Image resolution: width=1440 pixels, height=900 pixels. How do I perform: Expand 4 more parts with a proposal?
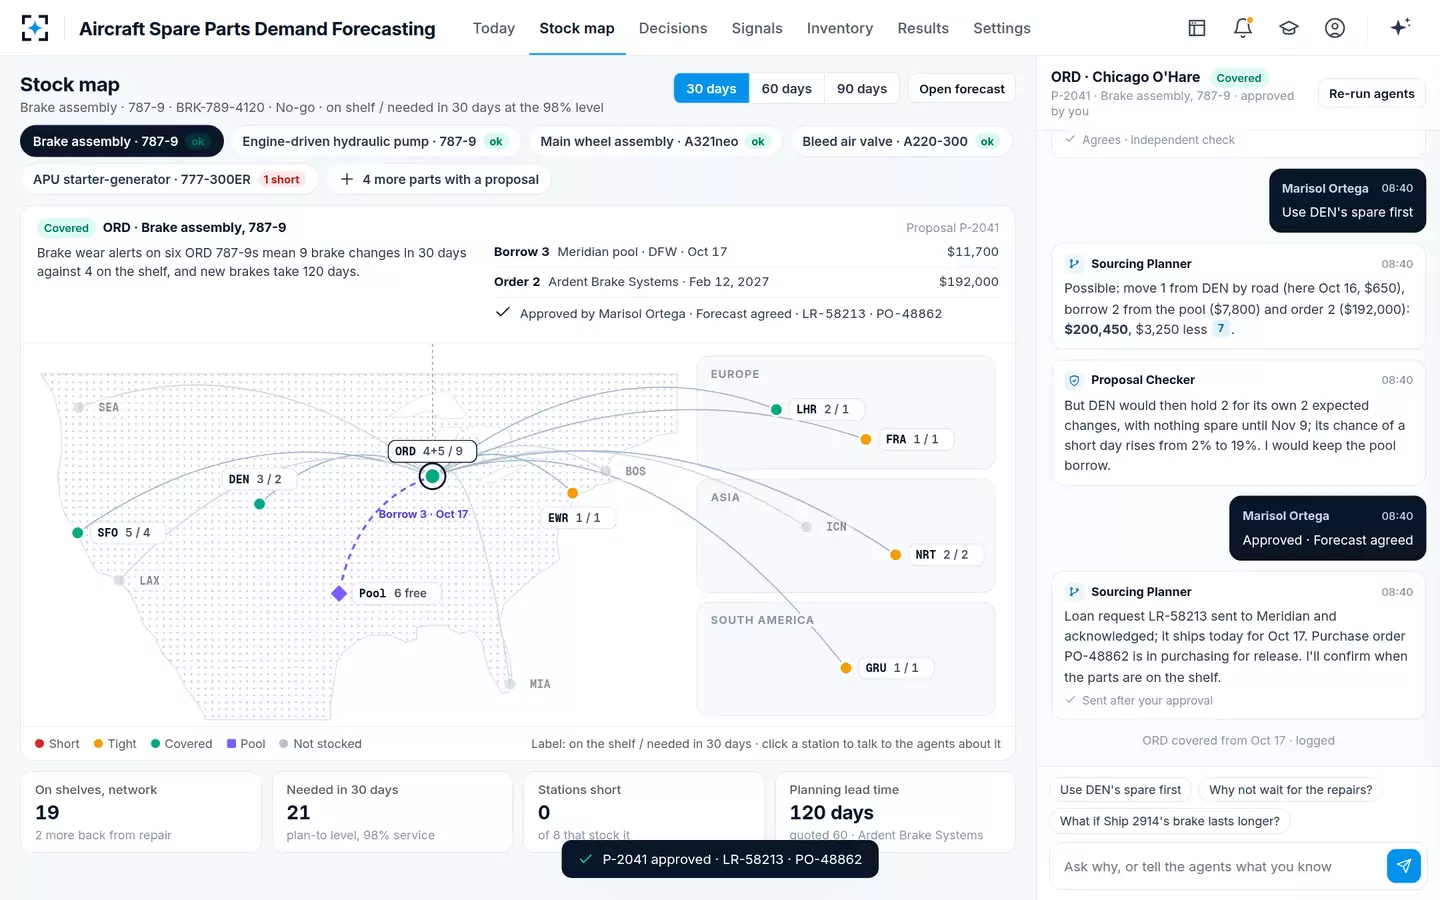pyautogui.click(x=439, y=180)
